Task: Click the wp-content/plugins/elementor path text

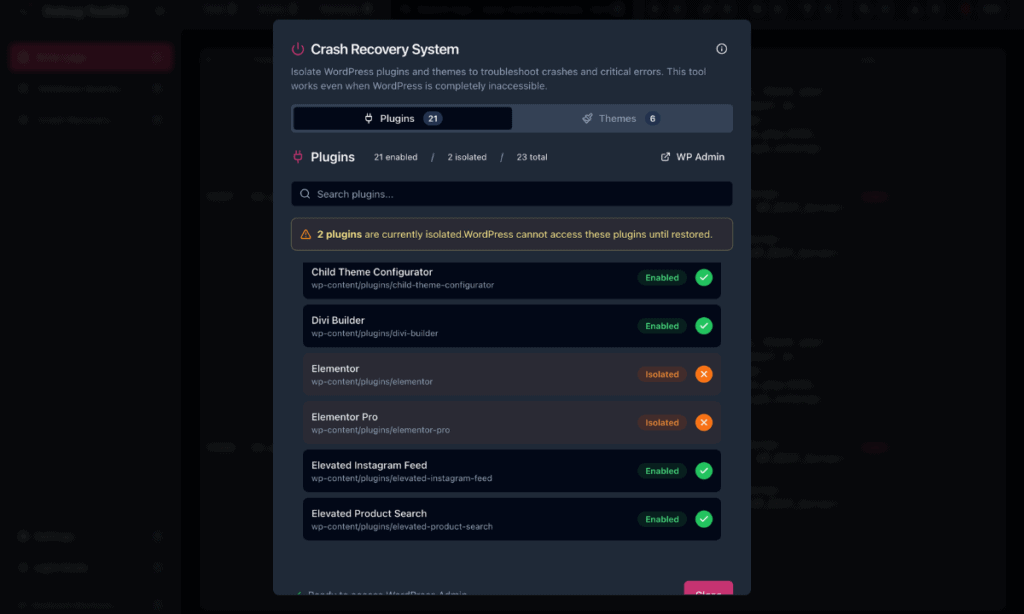Action: coord(372,381)
